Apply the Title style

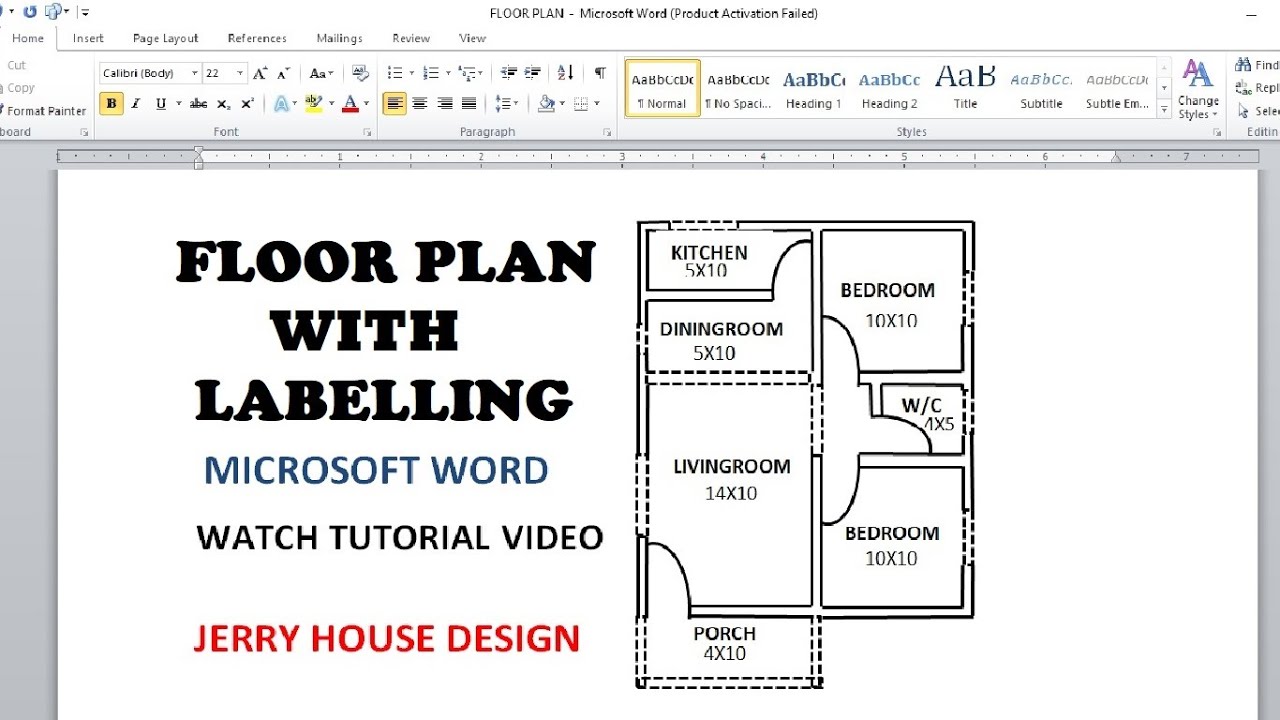click(965, 88)
